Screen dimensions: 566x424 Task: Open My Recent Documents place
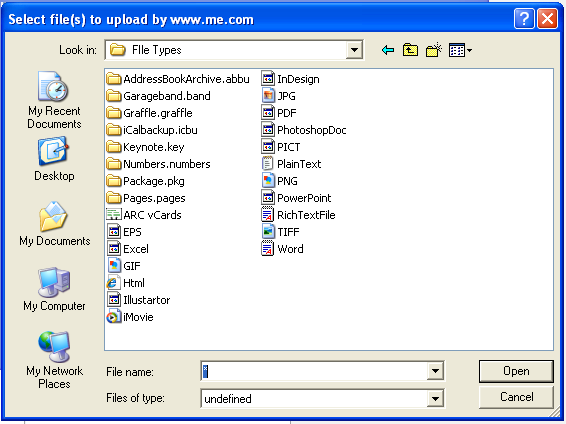pos(54,100)
